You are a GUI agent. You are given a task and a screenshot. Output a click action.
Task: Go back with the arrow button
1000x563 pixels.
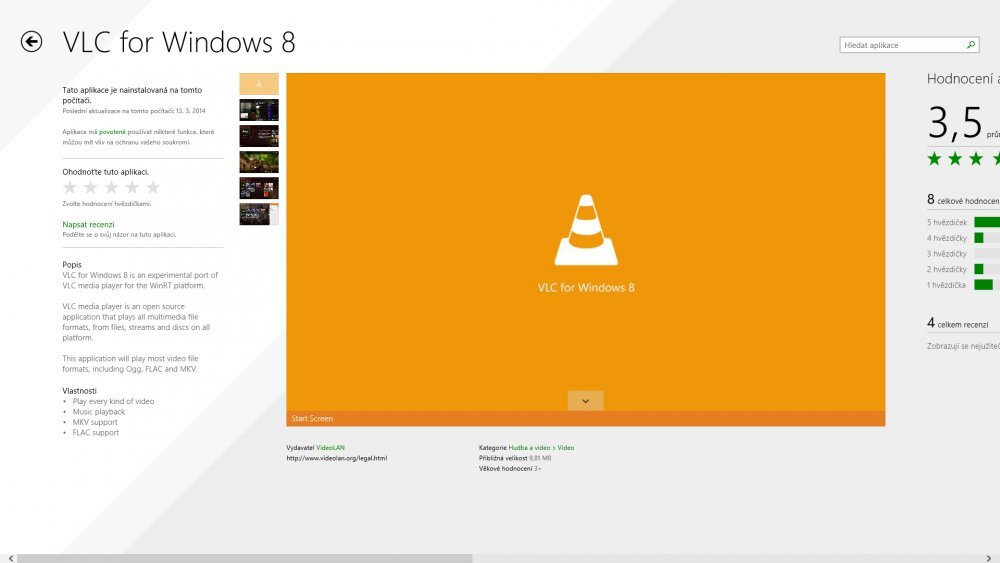pos(31,42)
